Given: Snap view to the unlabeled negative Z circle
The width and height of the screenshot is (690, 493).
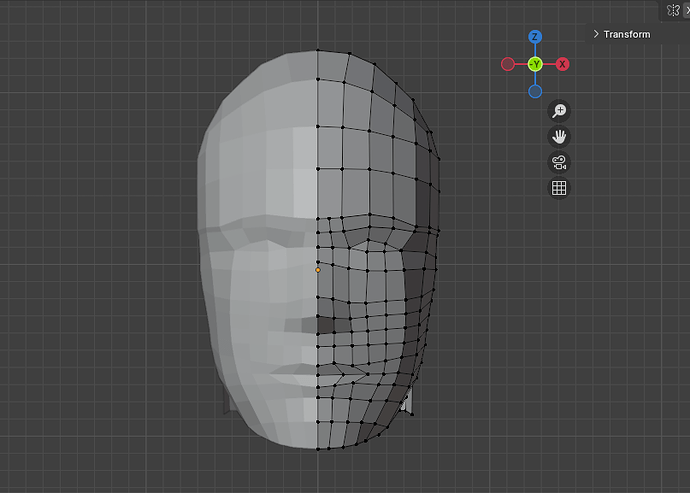Looking at the screenshot, I should point(535,92).
